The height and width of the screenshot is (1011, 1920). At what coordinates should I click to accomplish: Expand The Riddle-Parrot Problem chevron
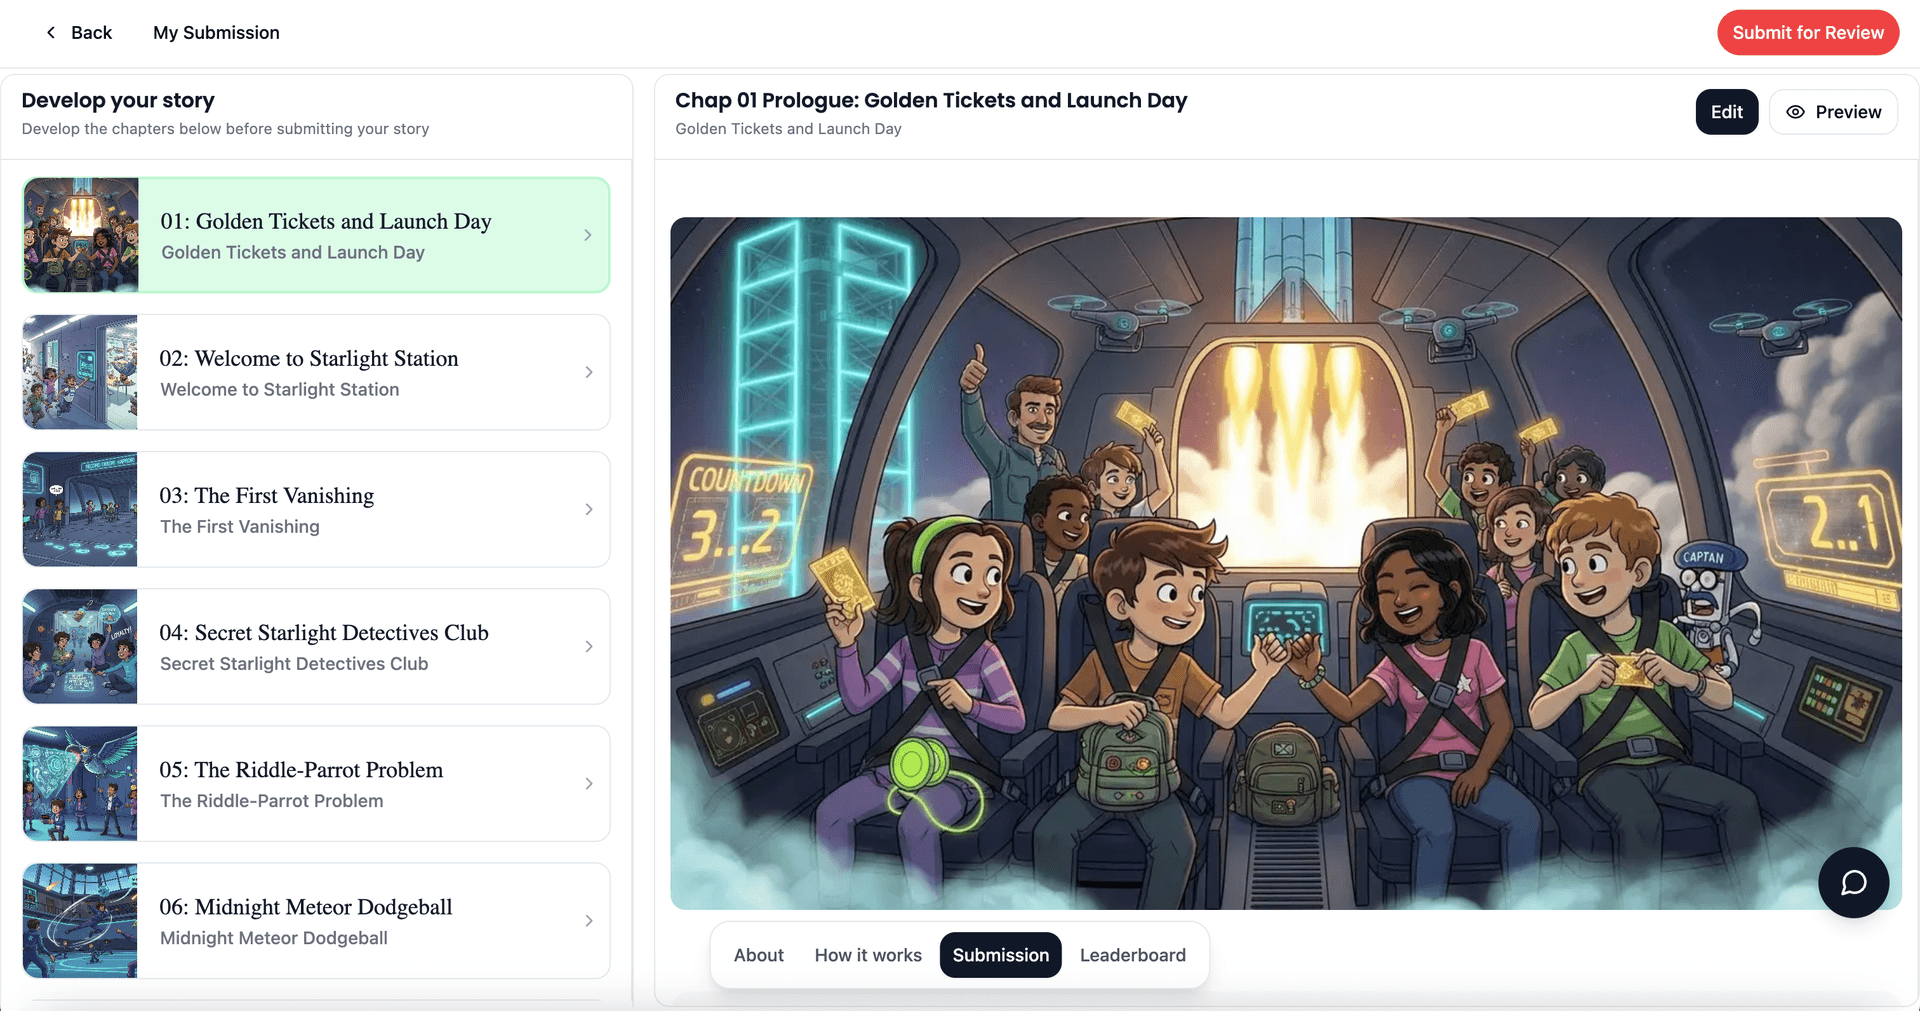pos(589,783)
